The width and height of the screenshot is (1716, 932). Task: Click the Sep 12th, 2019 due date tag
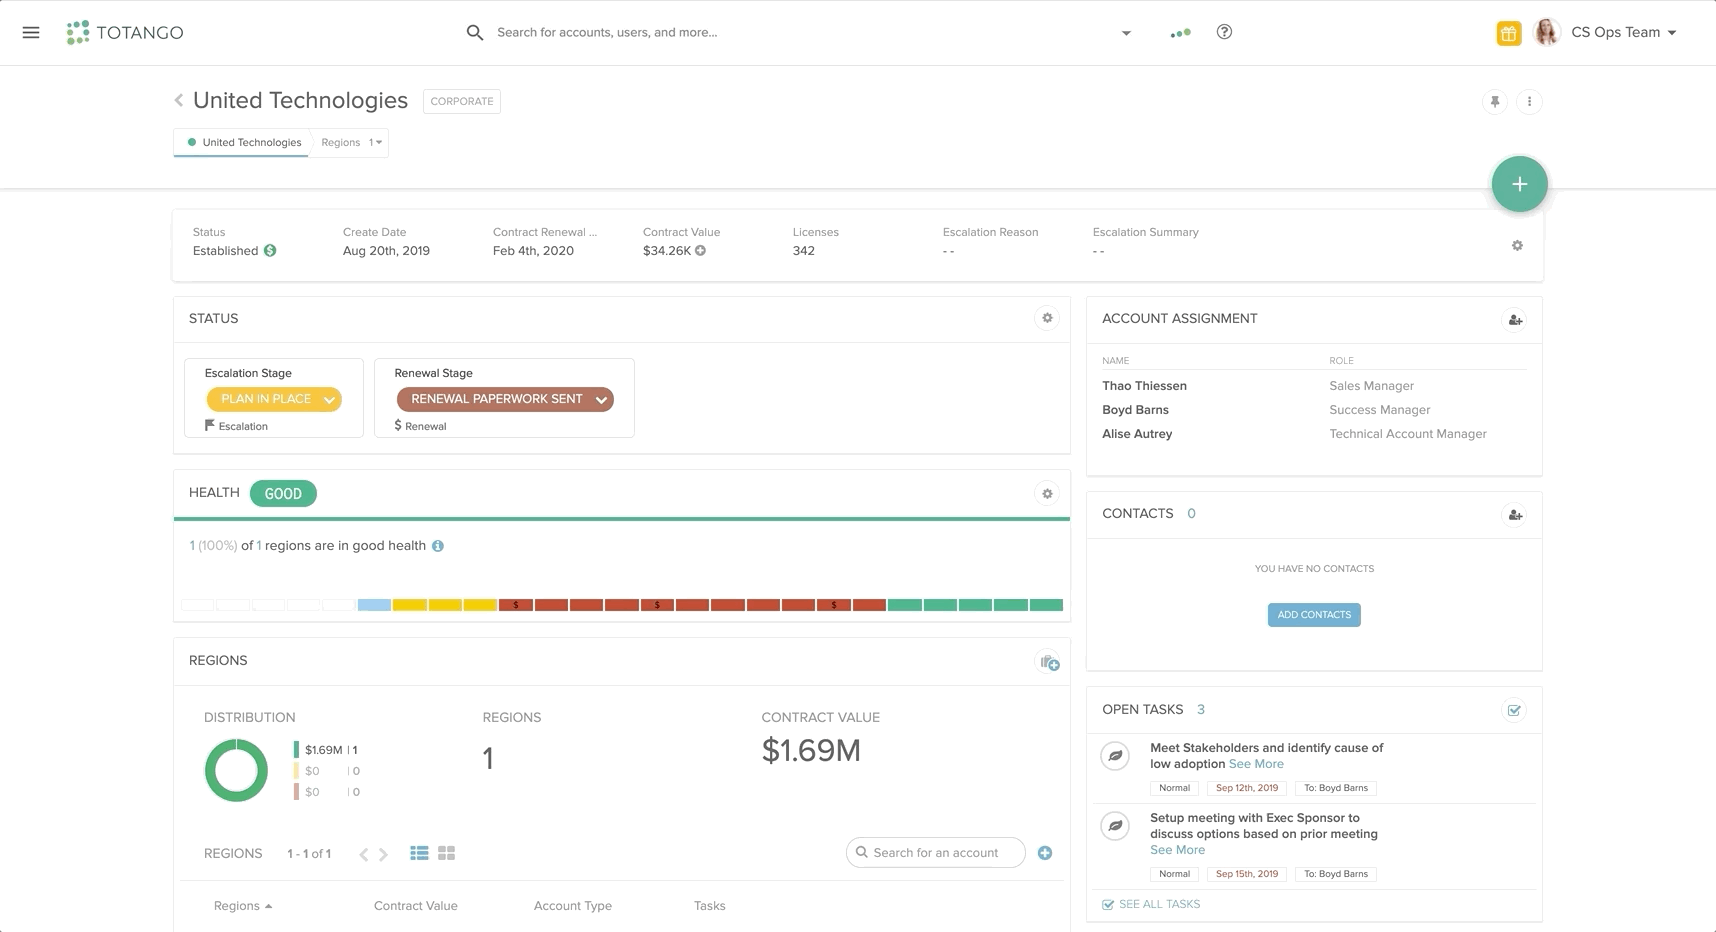coord(1247,788)
